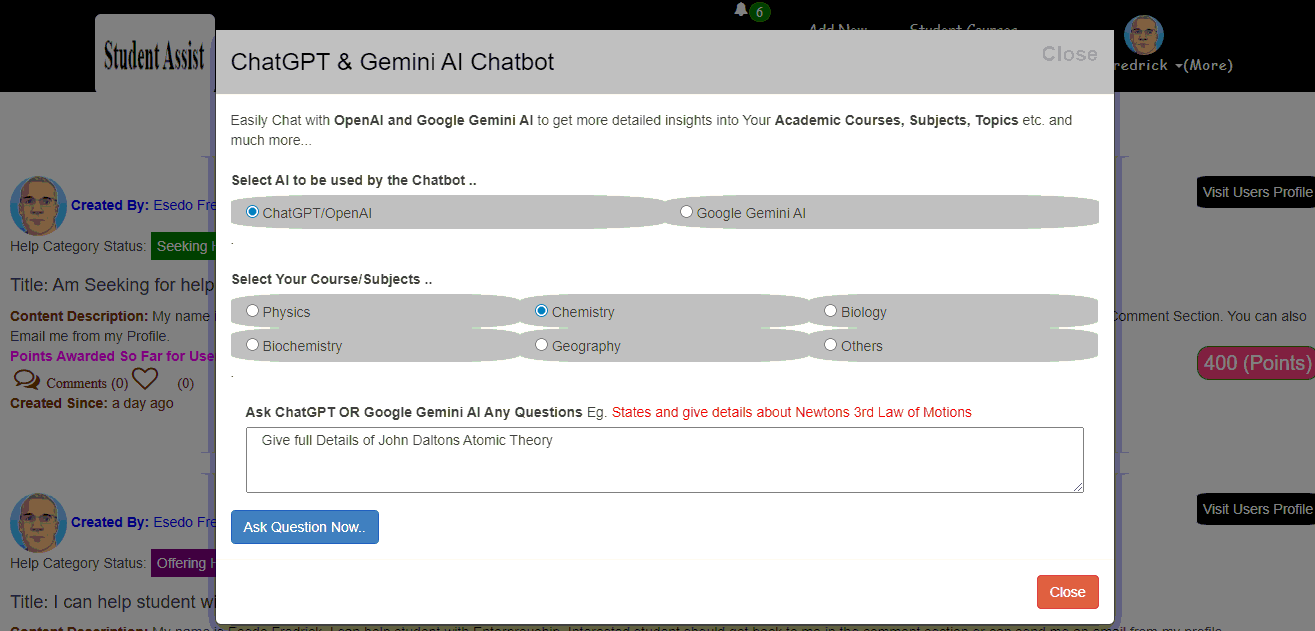Screen dimensions: 1315x631
Task: Choose the Physics subject option
Action: [253, 311]
